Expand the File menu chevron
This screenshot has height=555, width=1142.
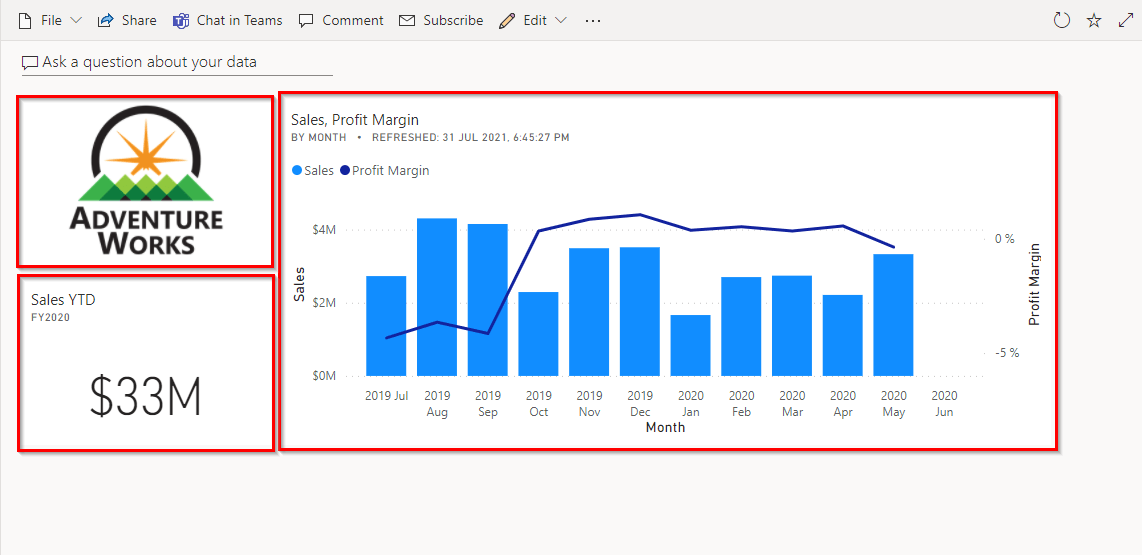(77, 20)
